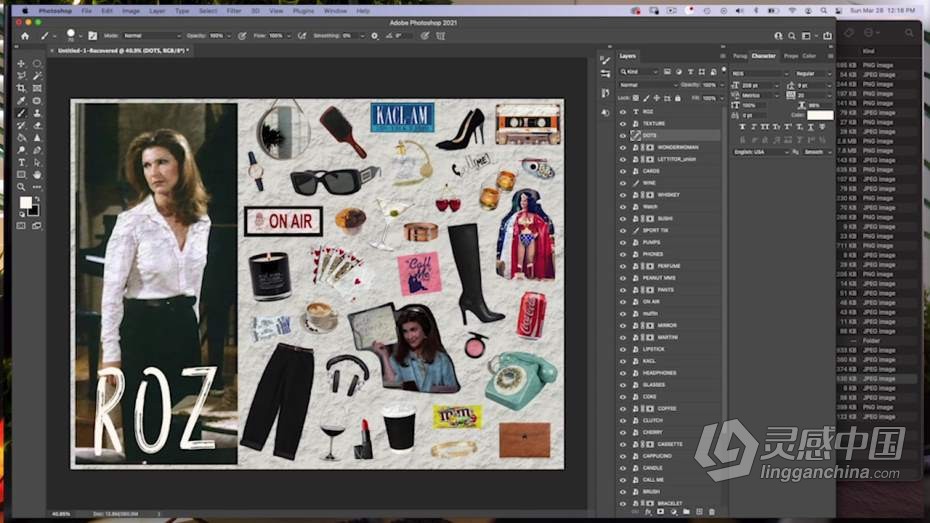Toggle visibility of DOTS layer
This screenshot has width=930, height=523.
(623, 135)
